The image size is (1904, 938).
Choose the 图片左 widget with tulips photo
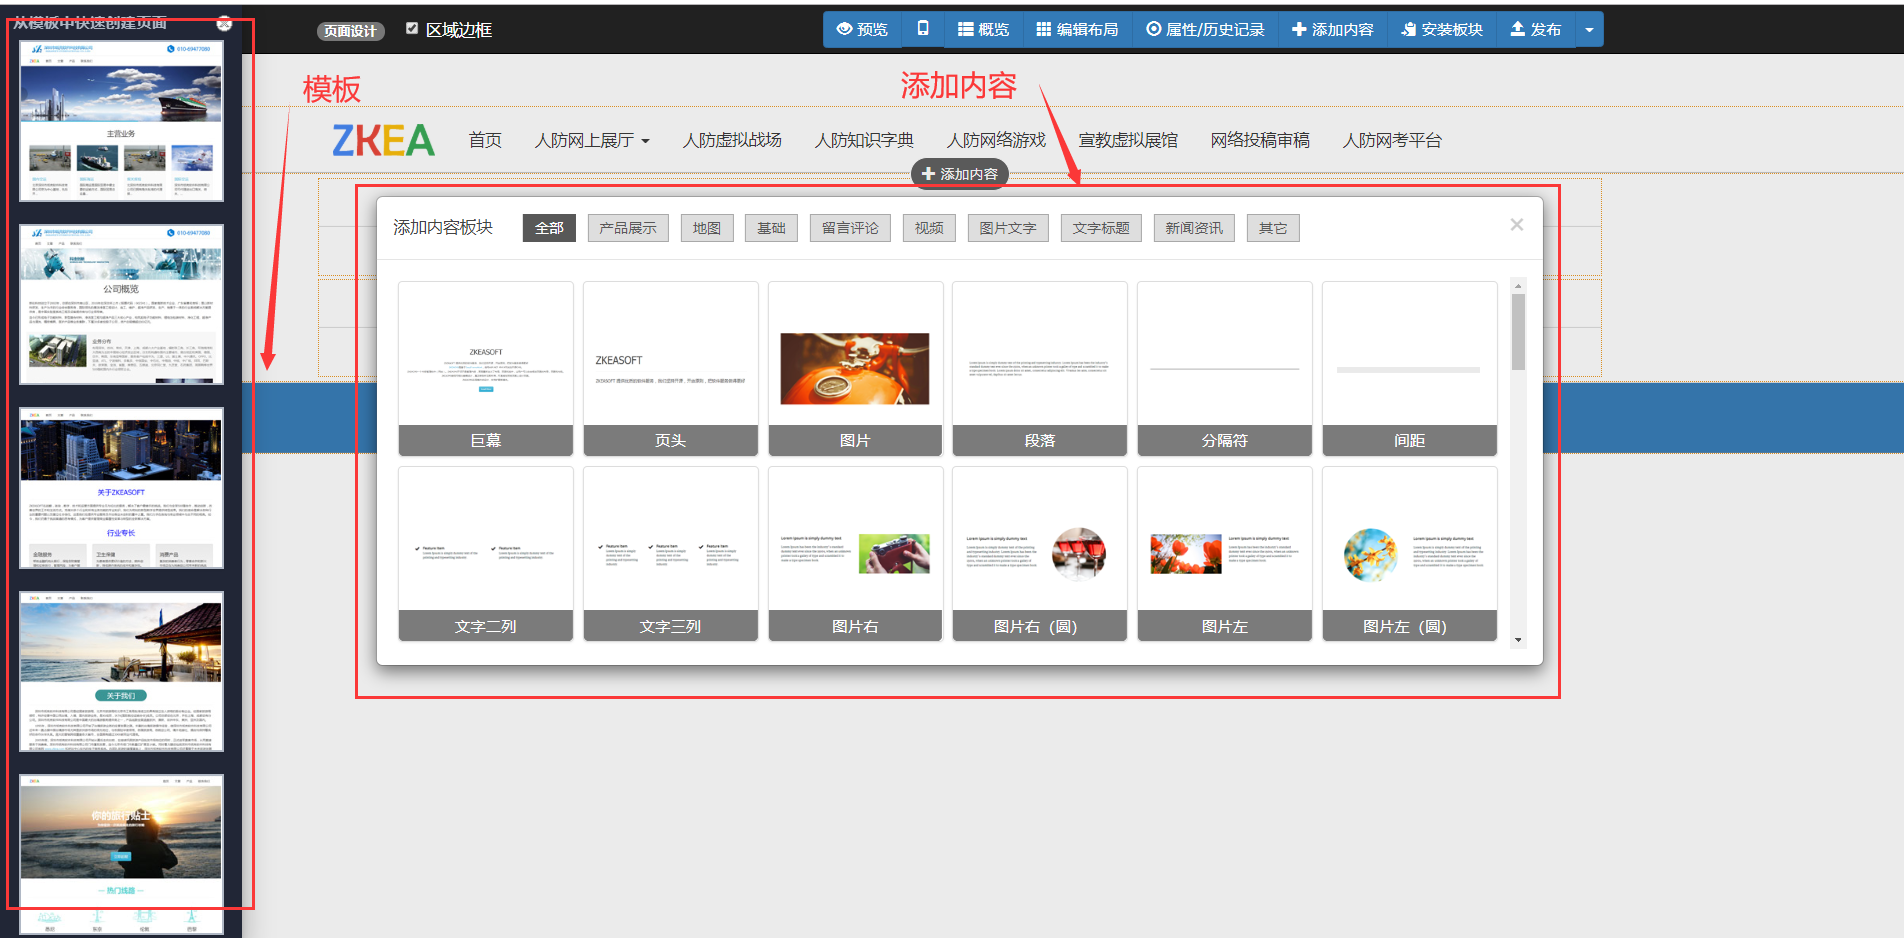click(x=1225, y=554)
